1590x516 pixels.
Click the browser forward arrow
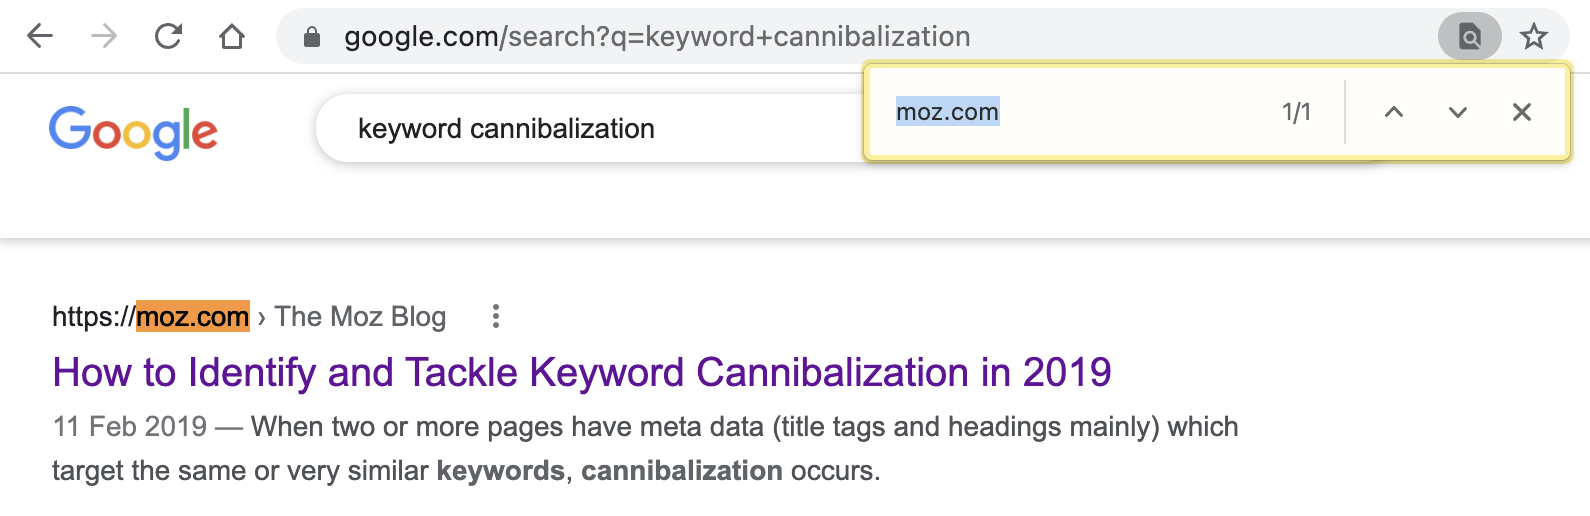[x=104, y=37]
